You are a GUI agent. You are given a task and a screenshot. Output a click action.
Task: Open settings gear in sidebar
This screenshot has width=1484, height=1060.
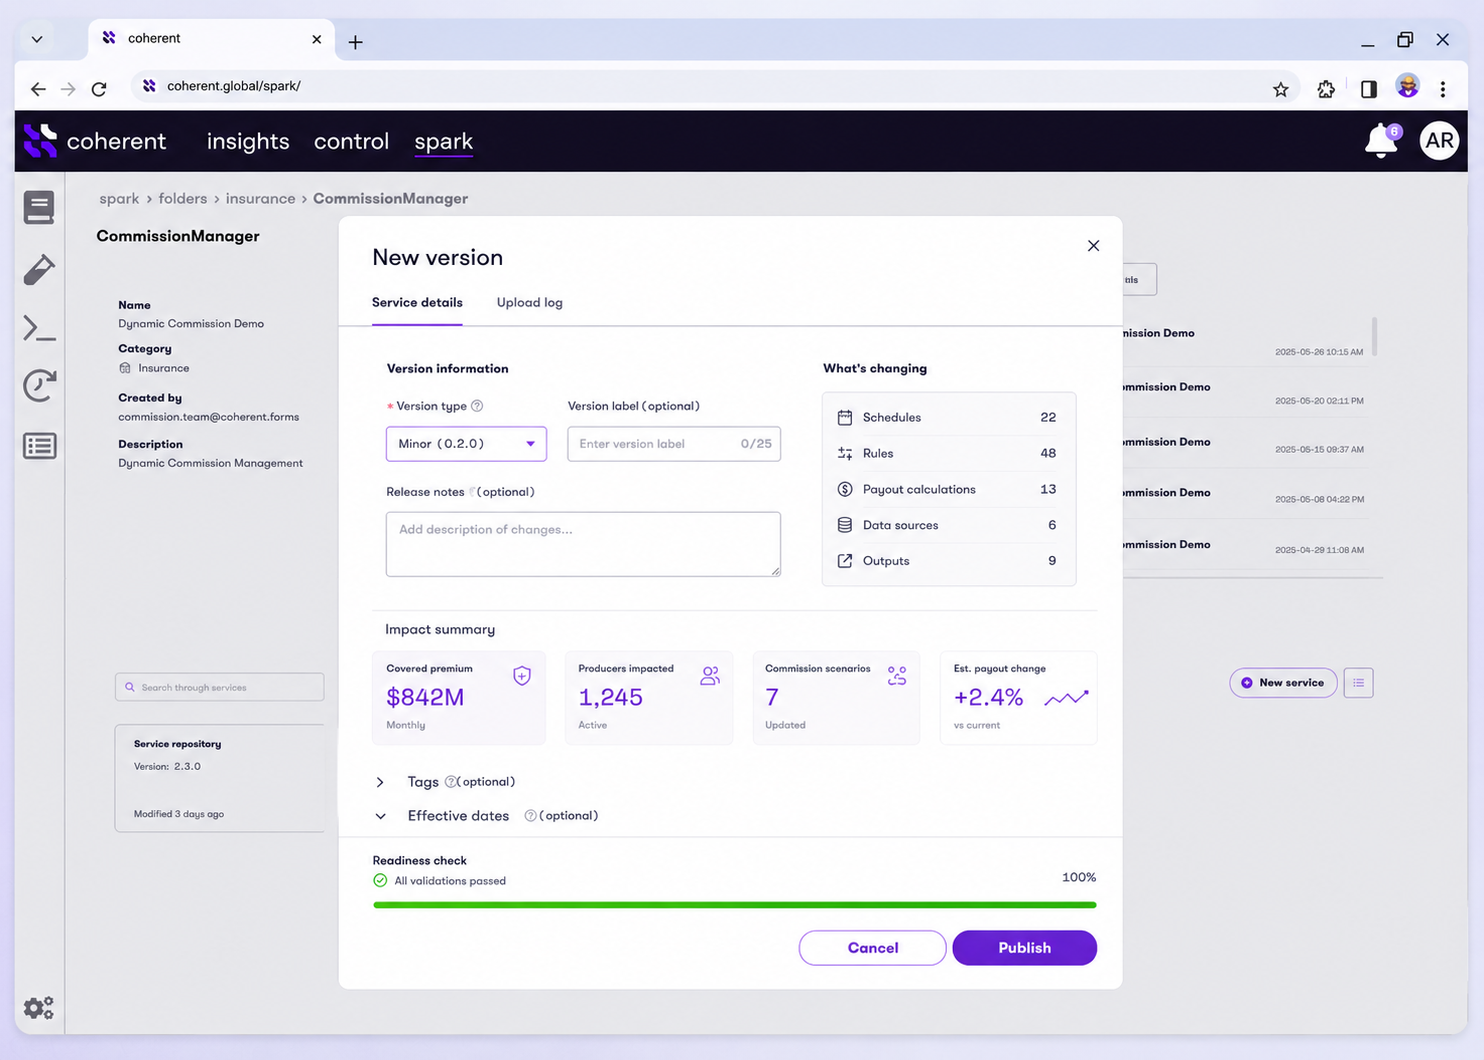pos(39,1007)
